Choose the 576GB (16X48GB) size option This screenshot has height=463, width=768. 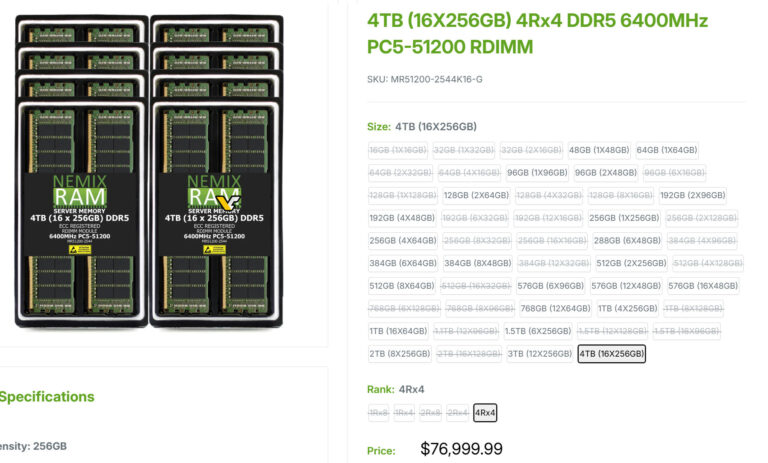click(704, 285)
